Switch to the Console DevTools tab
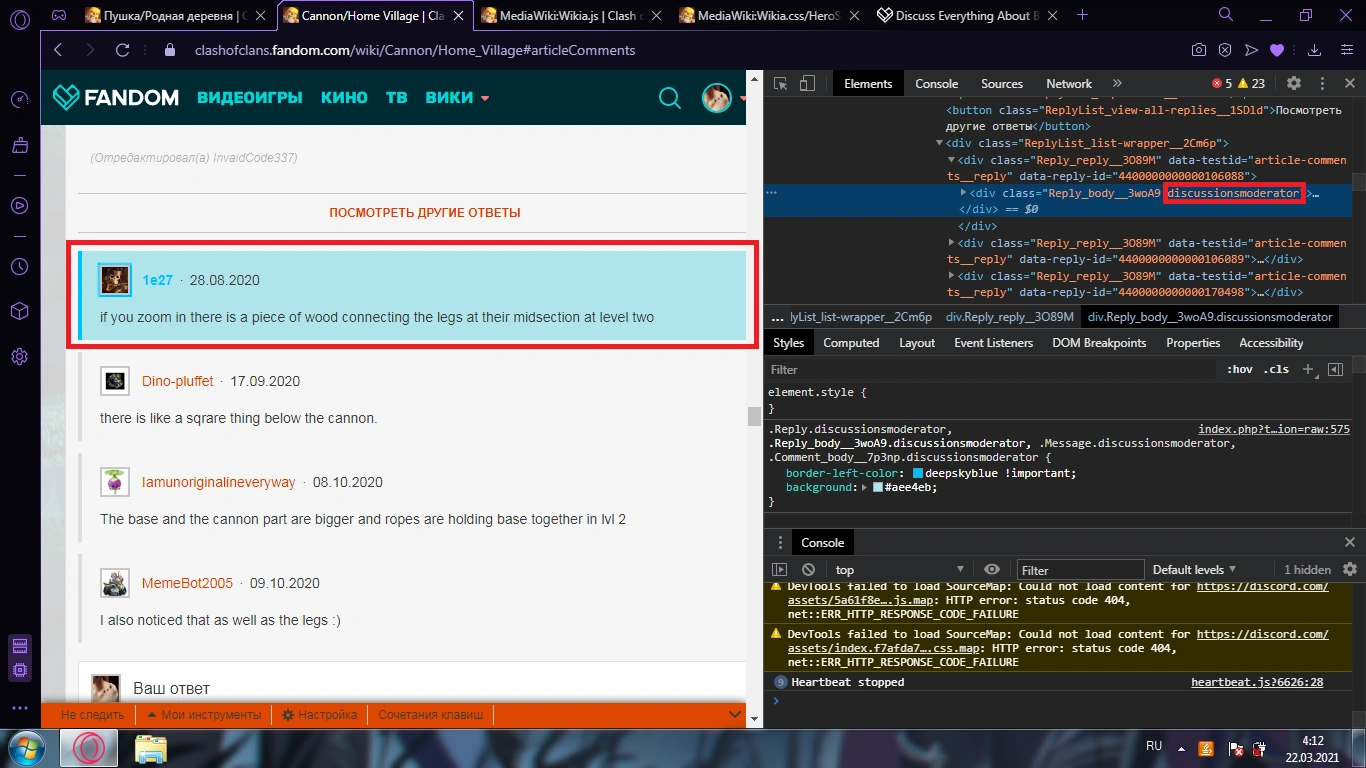Image resolution: width=1366 pixels, height=768 pixels. click(x=937, y=84)
